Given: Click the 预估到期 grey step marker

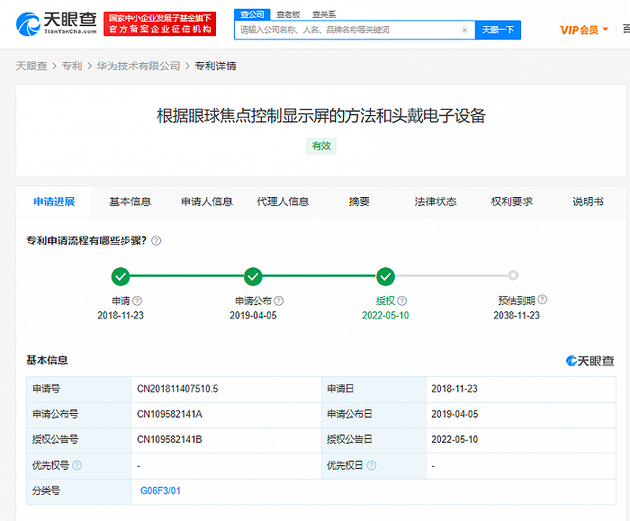Looking at the screenshot, I should click(x=513, y=276).
